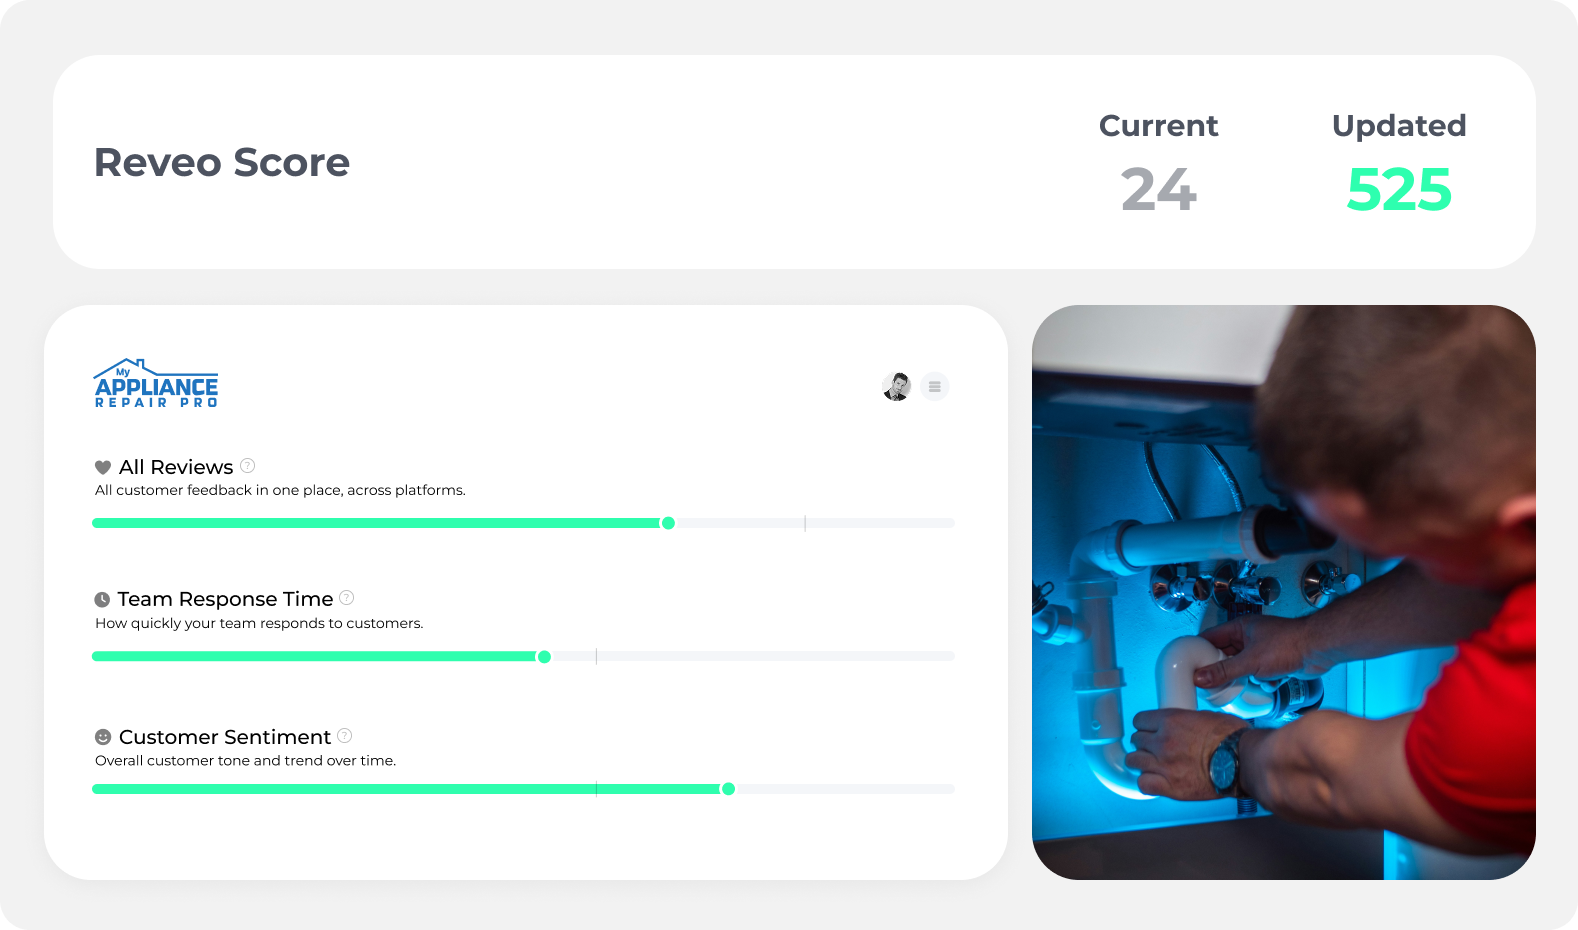Select the All Reviews heading

point(176,467)
